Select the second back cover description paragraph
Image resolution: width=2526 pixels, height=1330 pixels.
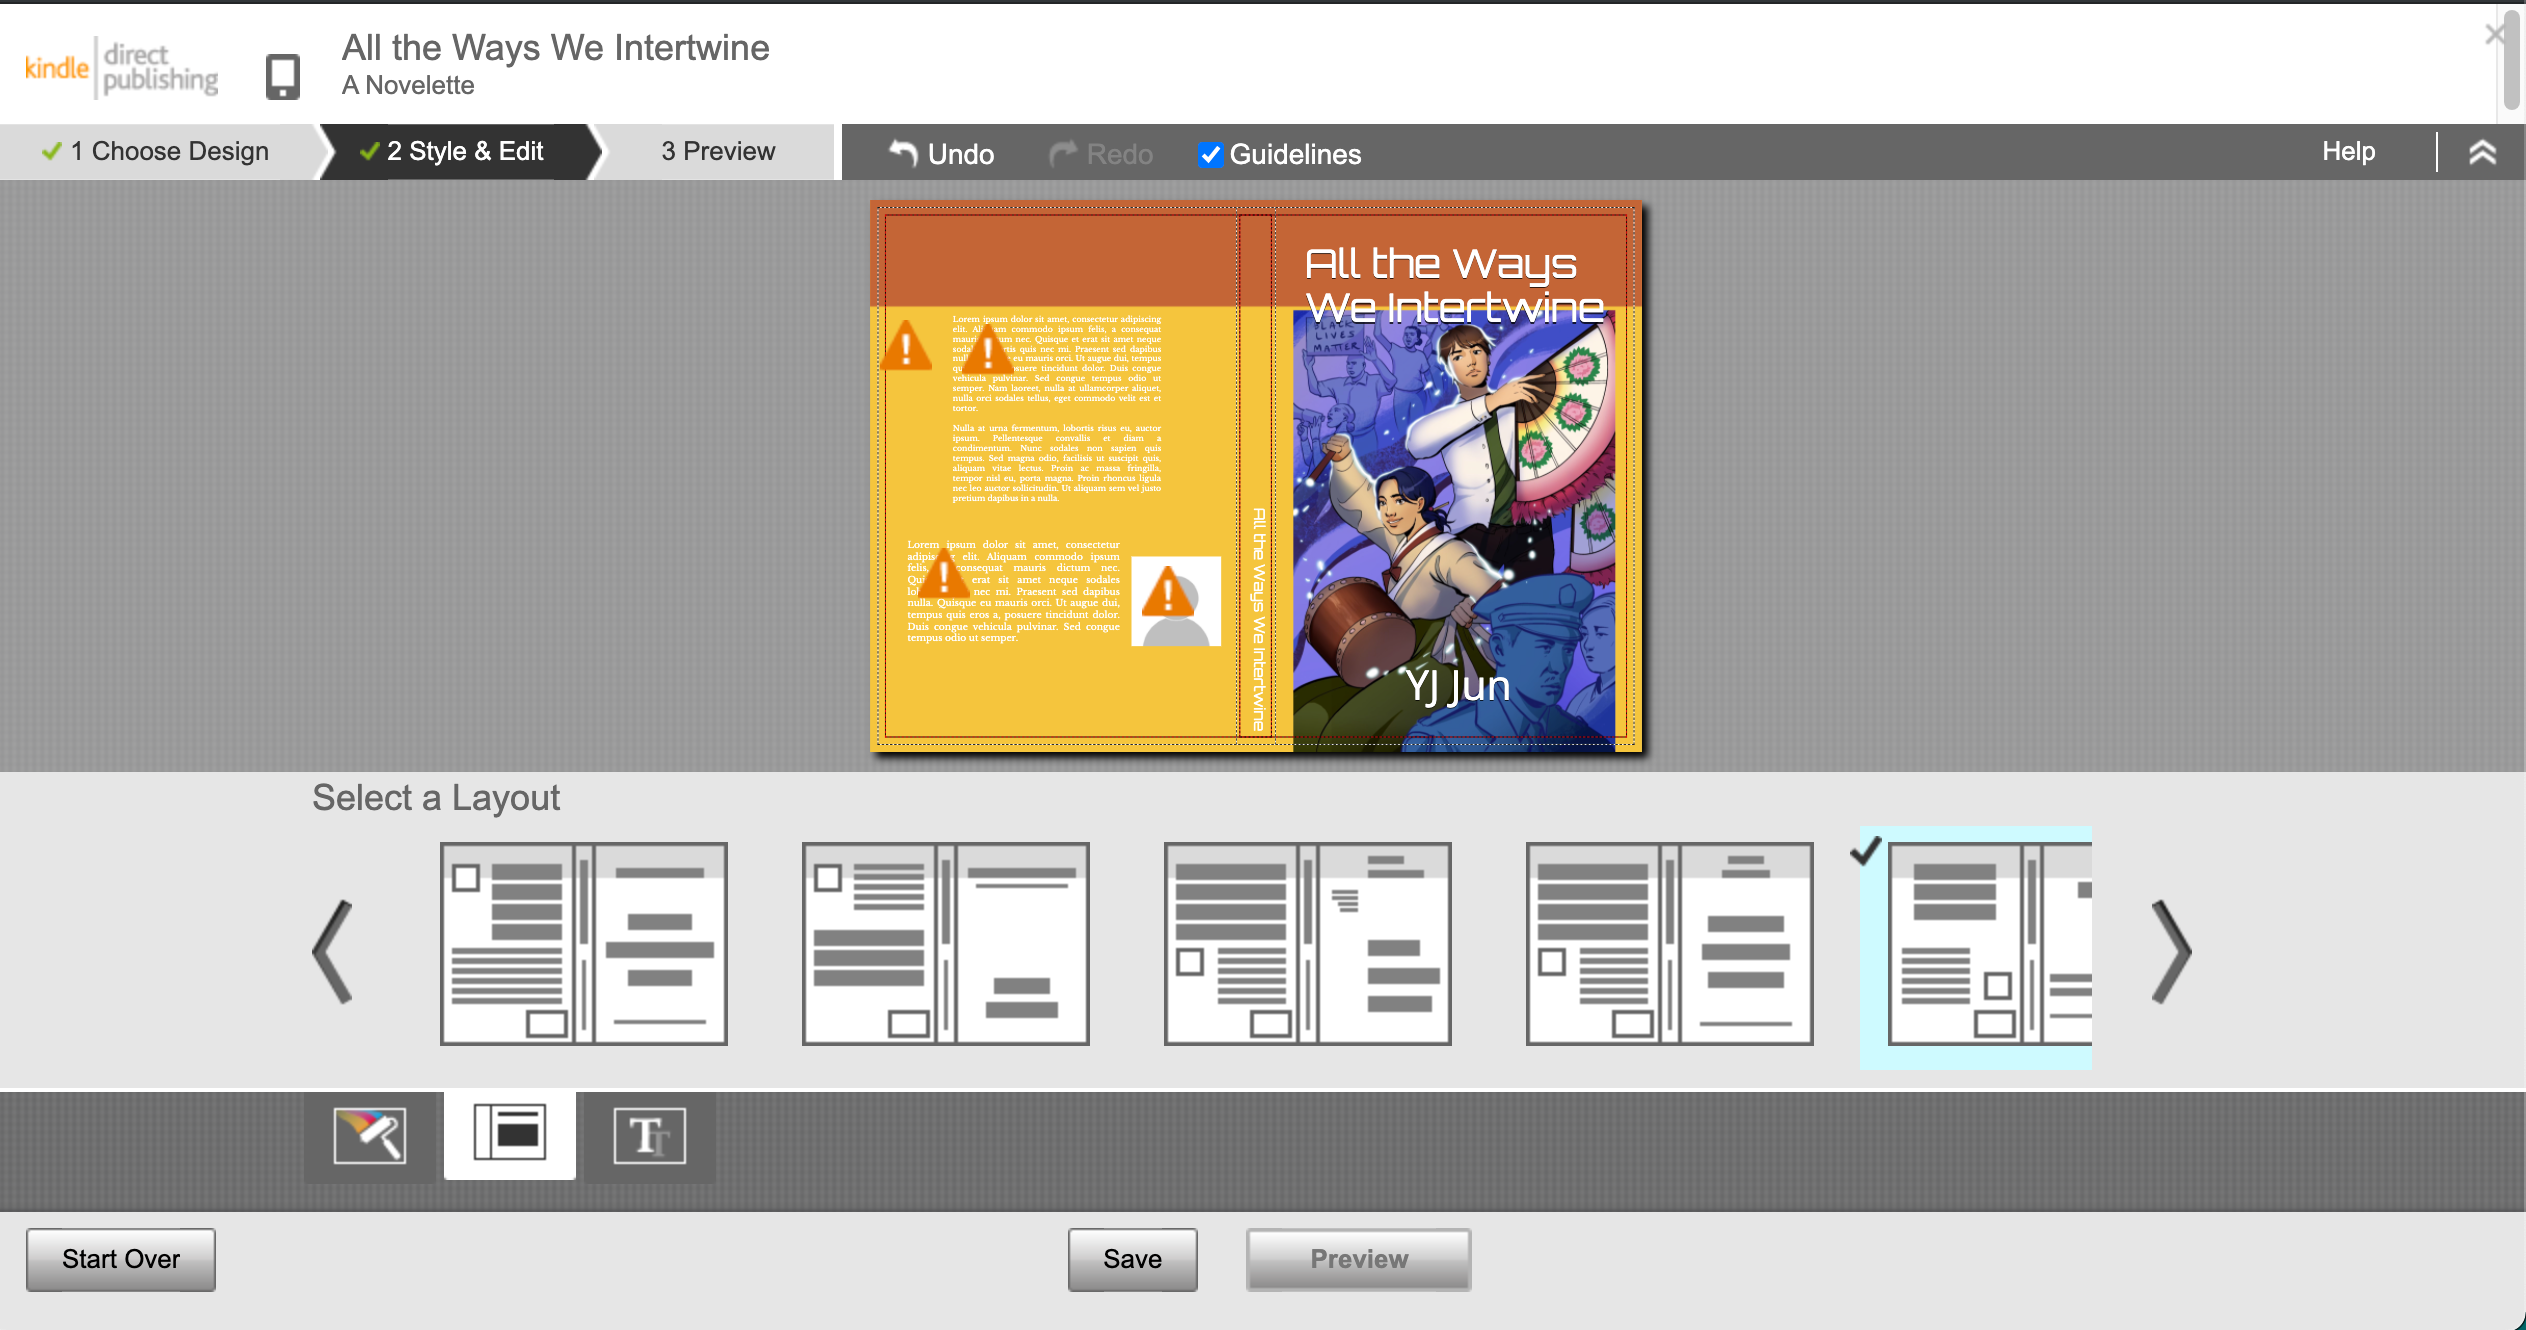pos(1056,462)
